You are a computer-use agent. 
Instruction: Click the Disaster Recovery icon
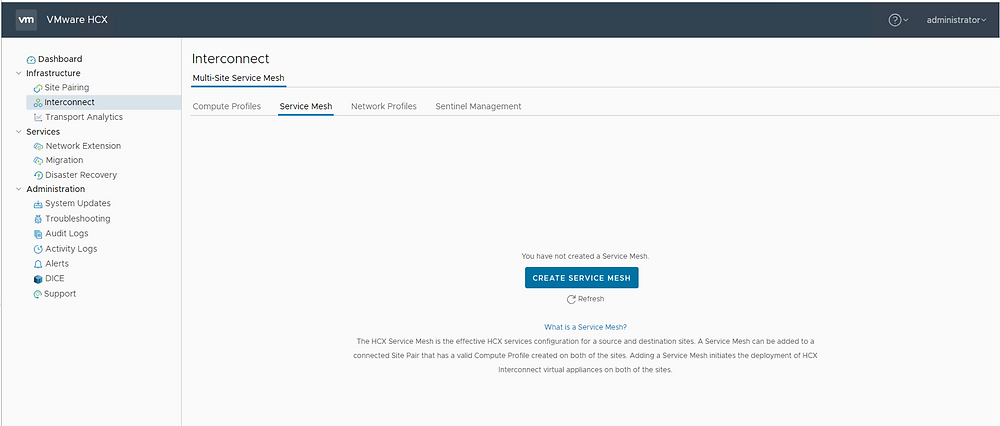(38, 175)
